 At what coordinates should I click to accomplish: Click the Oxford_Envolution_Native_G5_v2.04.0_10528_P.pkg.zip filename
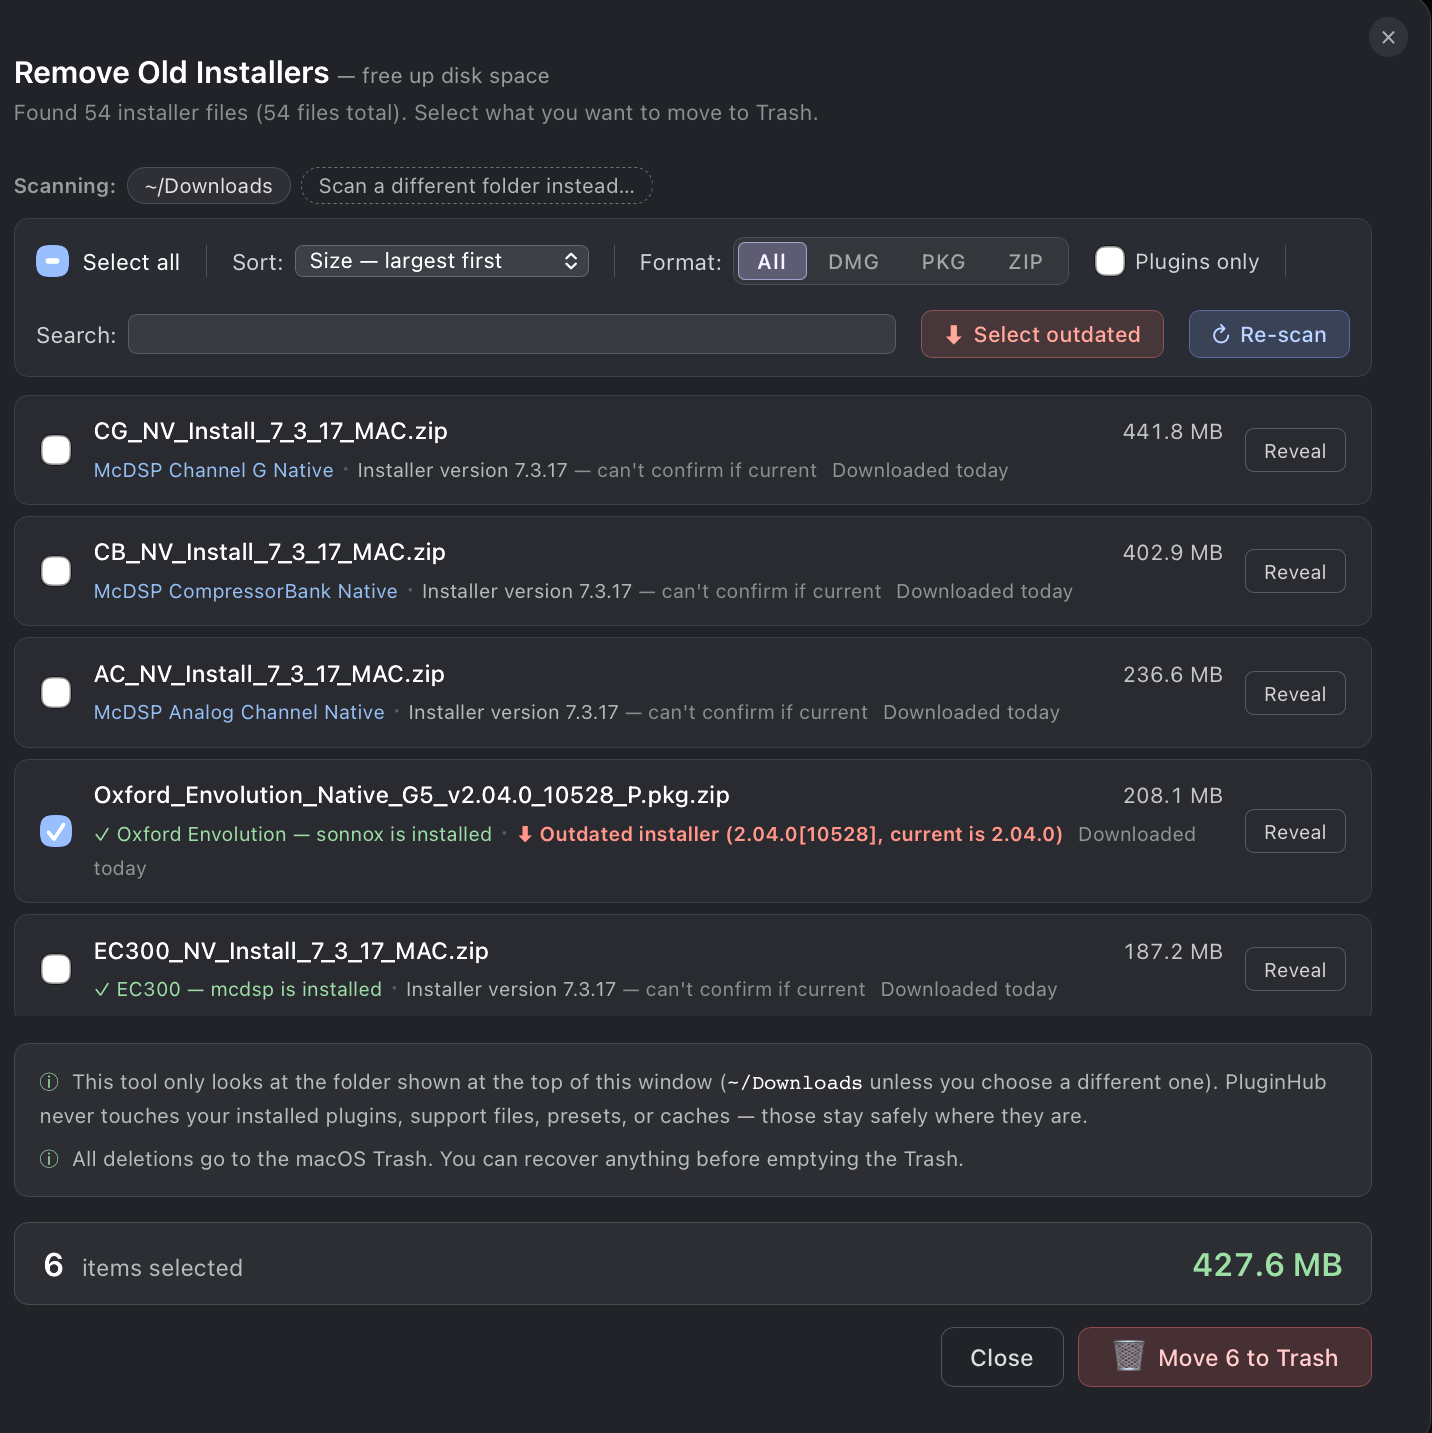tap(412, 795)
